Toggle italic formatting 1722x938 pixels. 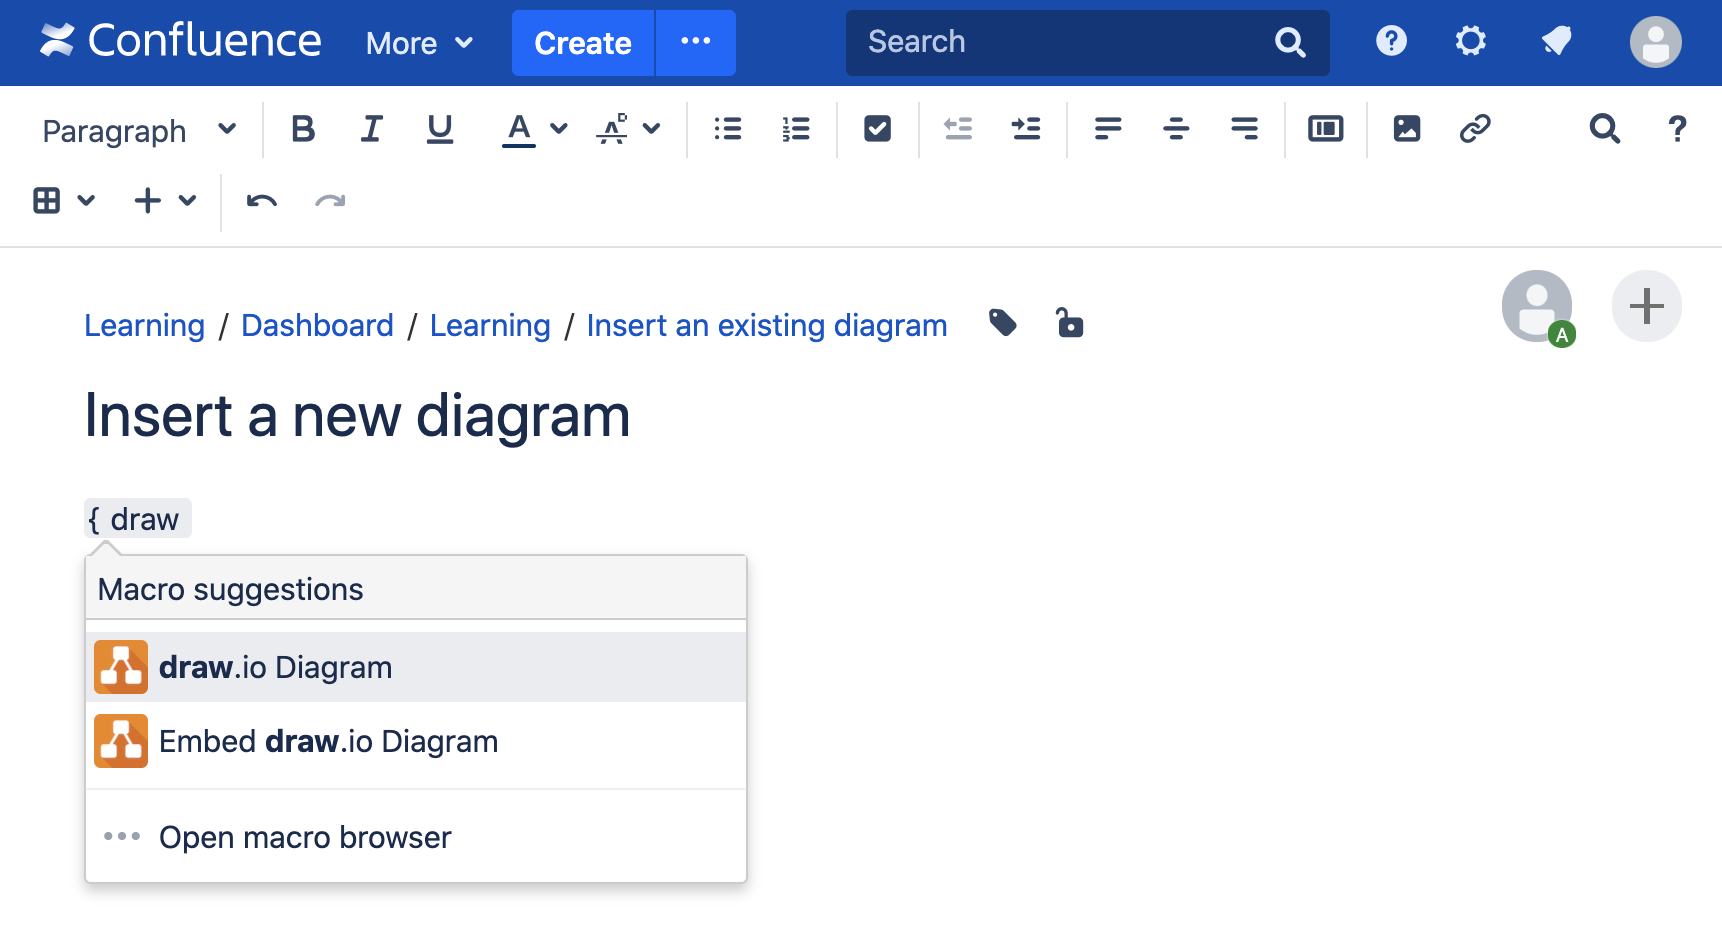point(371,129)
